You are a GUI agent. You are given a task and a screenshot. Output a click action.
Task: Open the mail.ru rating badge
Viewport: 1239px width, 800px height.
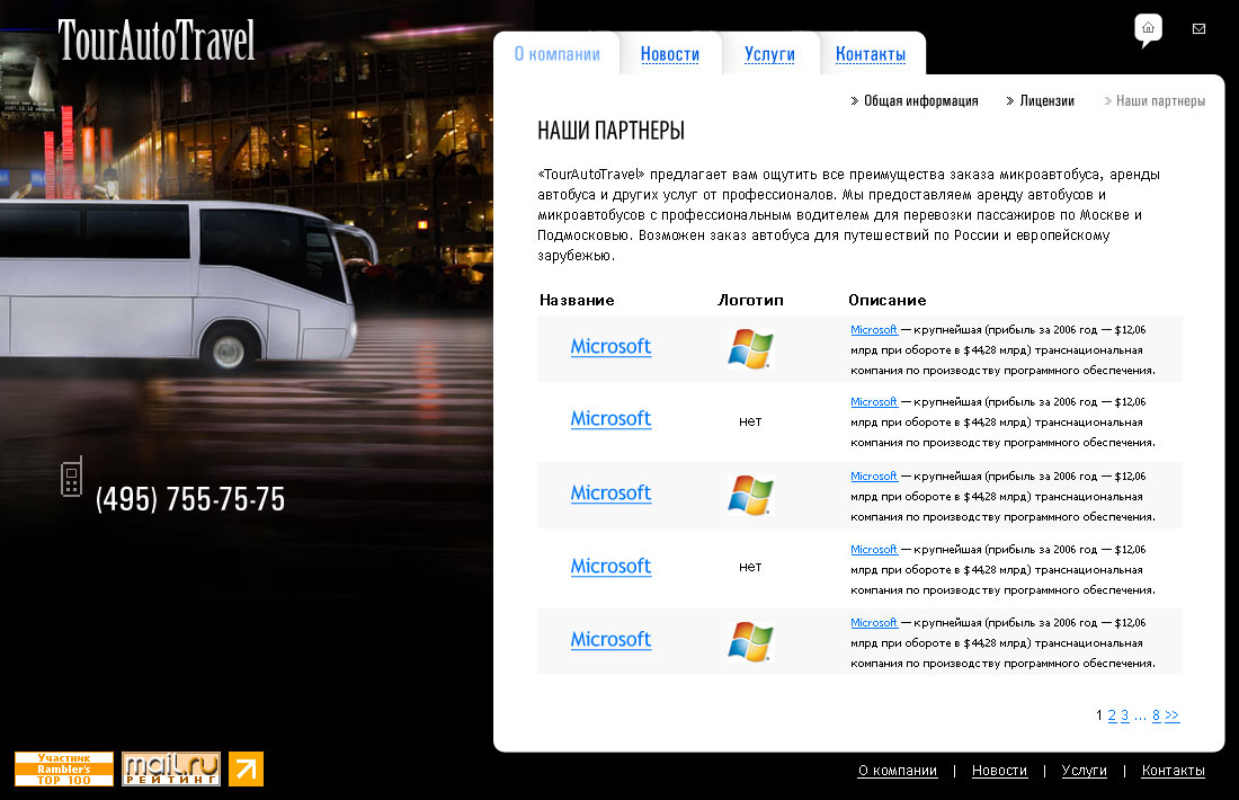pyautogui.click(x=171, y=769)
